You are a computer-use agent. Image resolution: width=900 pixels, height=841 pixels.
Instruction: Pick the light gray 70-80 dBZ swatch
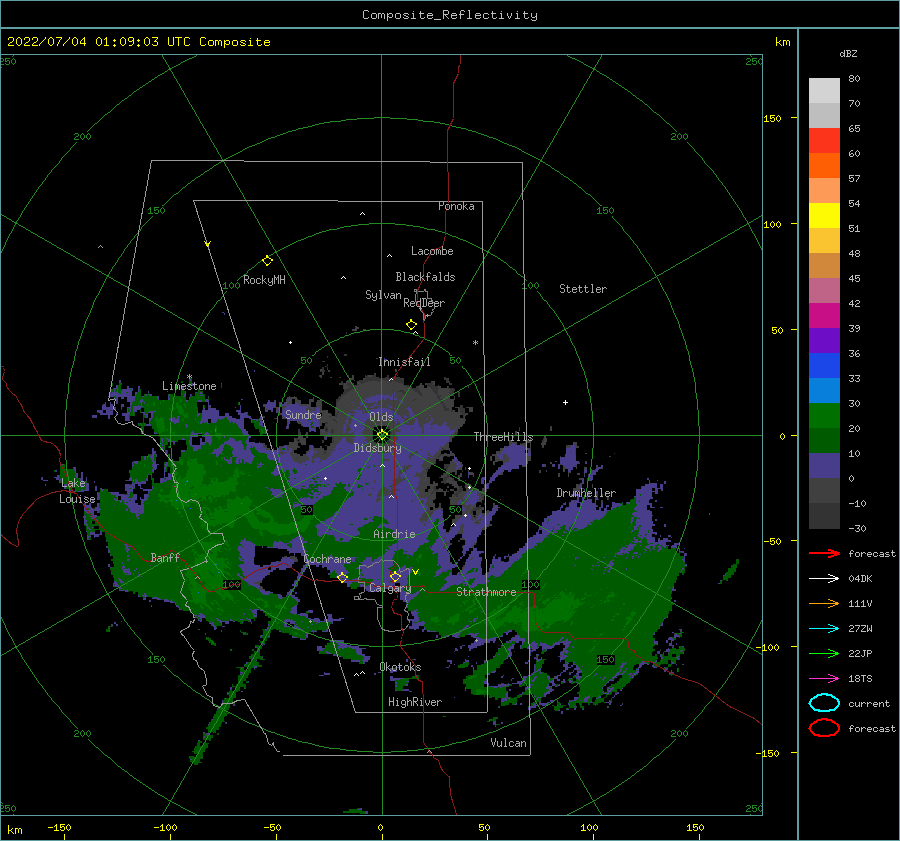point(824,91)
